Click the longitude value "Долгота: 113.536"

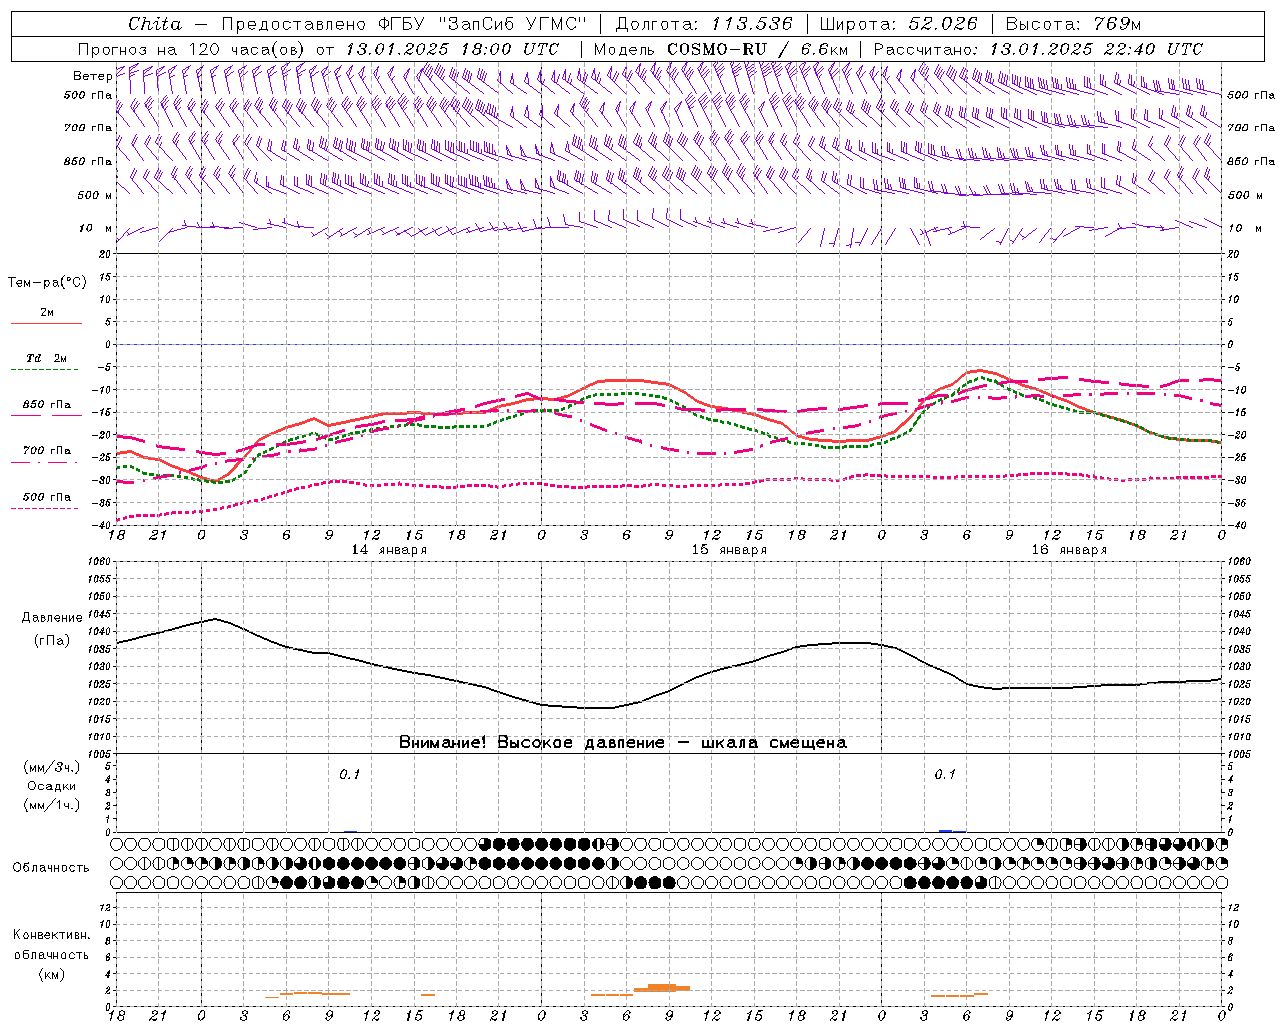coord(704,24)
